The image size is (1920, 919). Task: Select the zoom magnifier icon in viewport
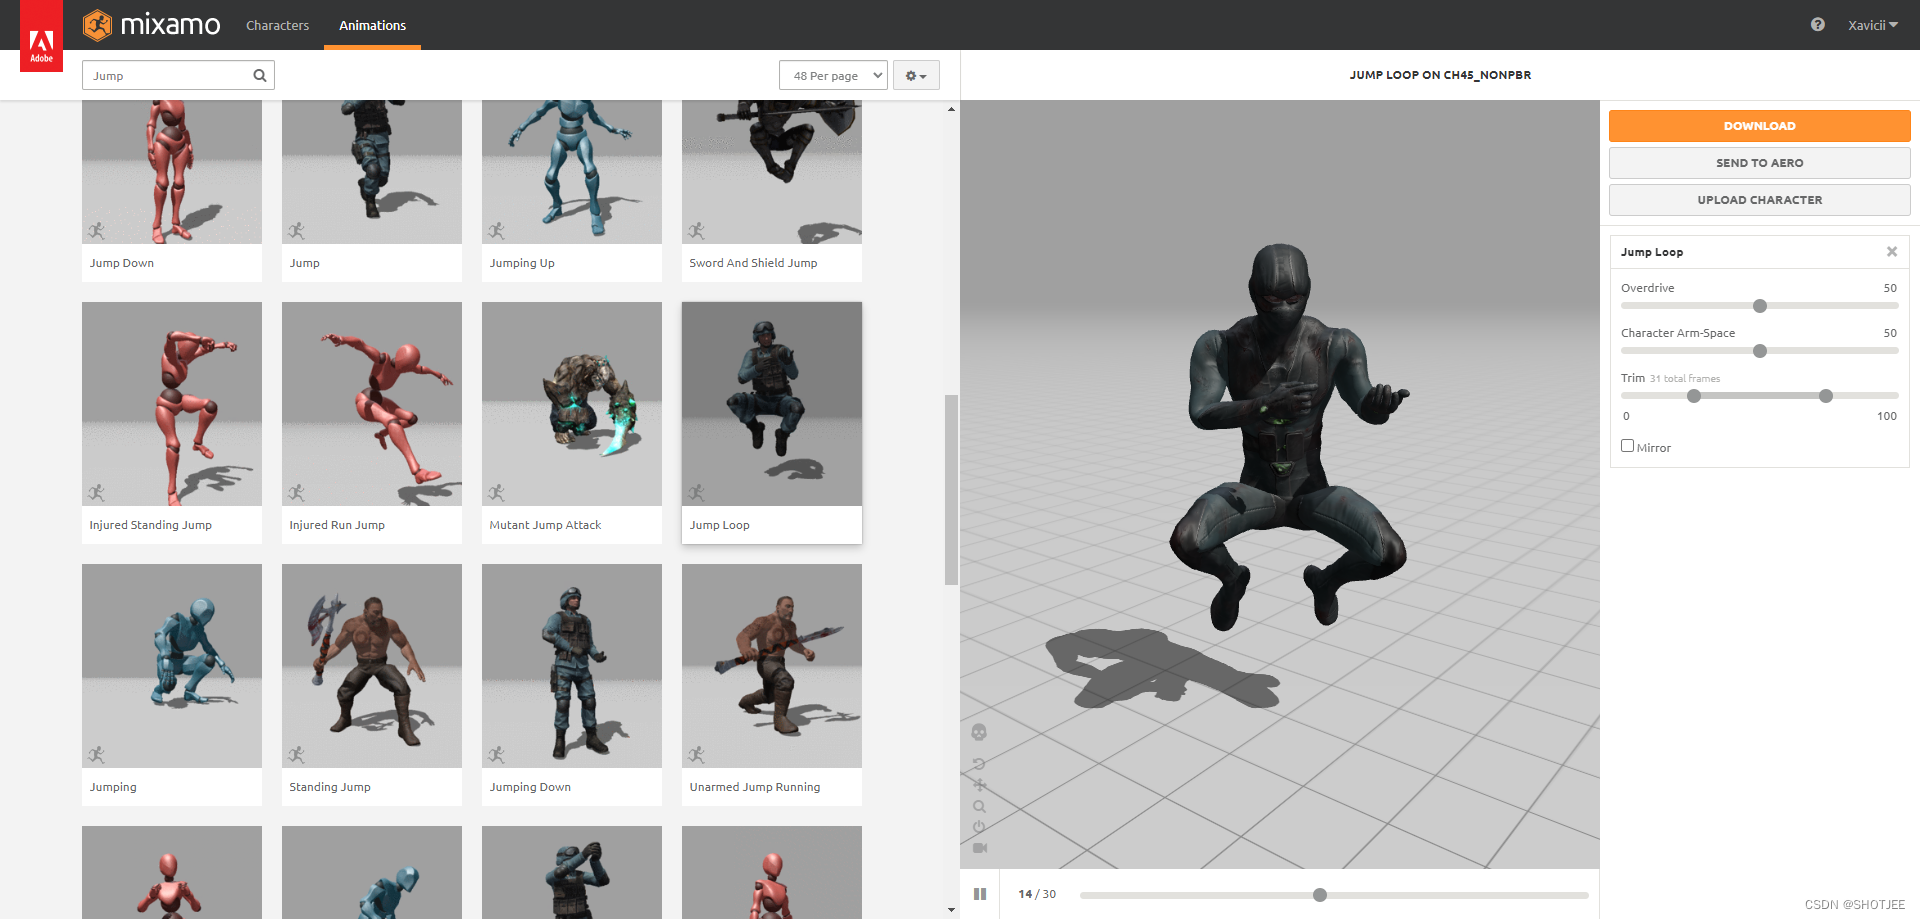coord(979,806)
